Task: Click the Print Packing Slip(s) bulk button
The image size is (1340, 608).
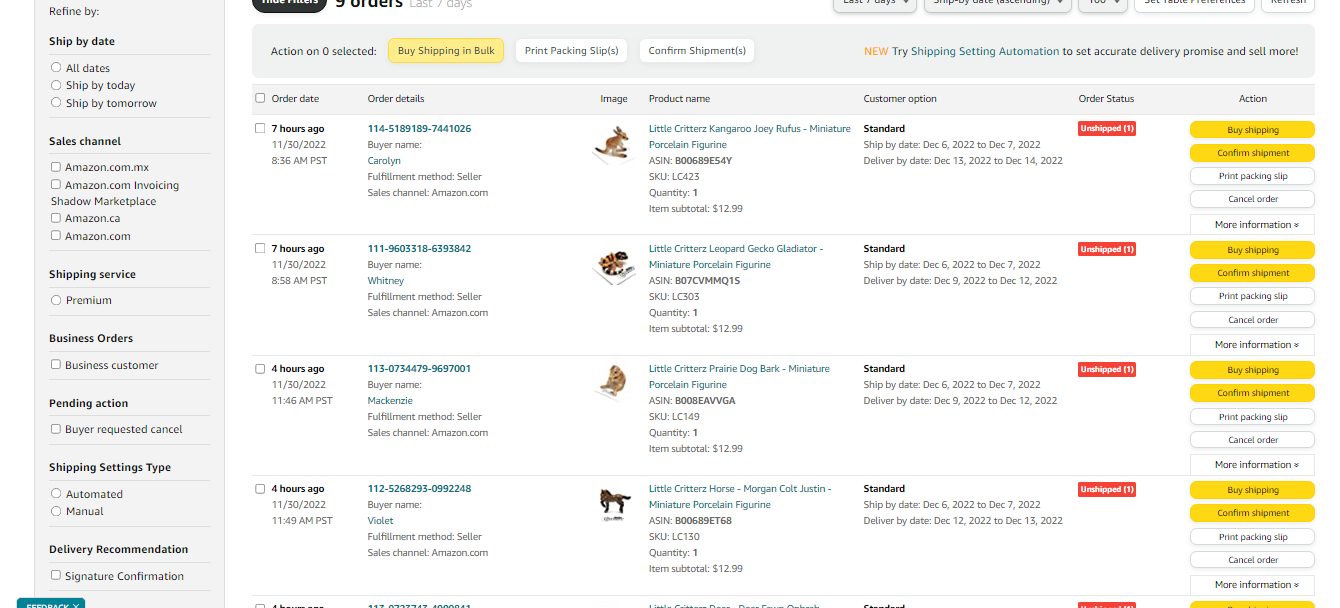Action: [572, 51]
